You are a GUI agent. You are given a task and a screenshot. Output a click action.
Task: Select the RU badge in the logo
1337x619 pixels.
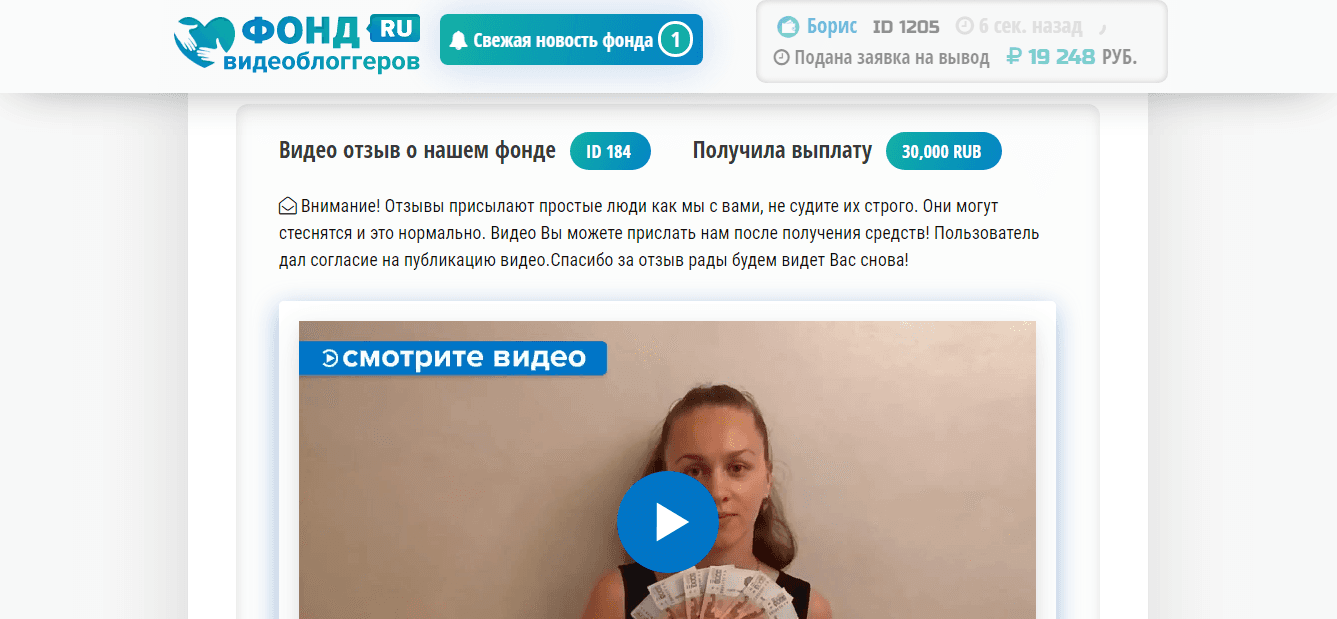click(395, 28)
